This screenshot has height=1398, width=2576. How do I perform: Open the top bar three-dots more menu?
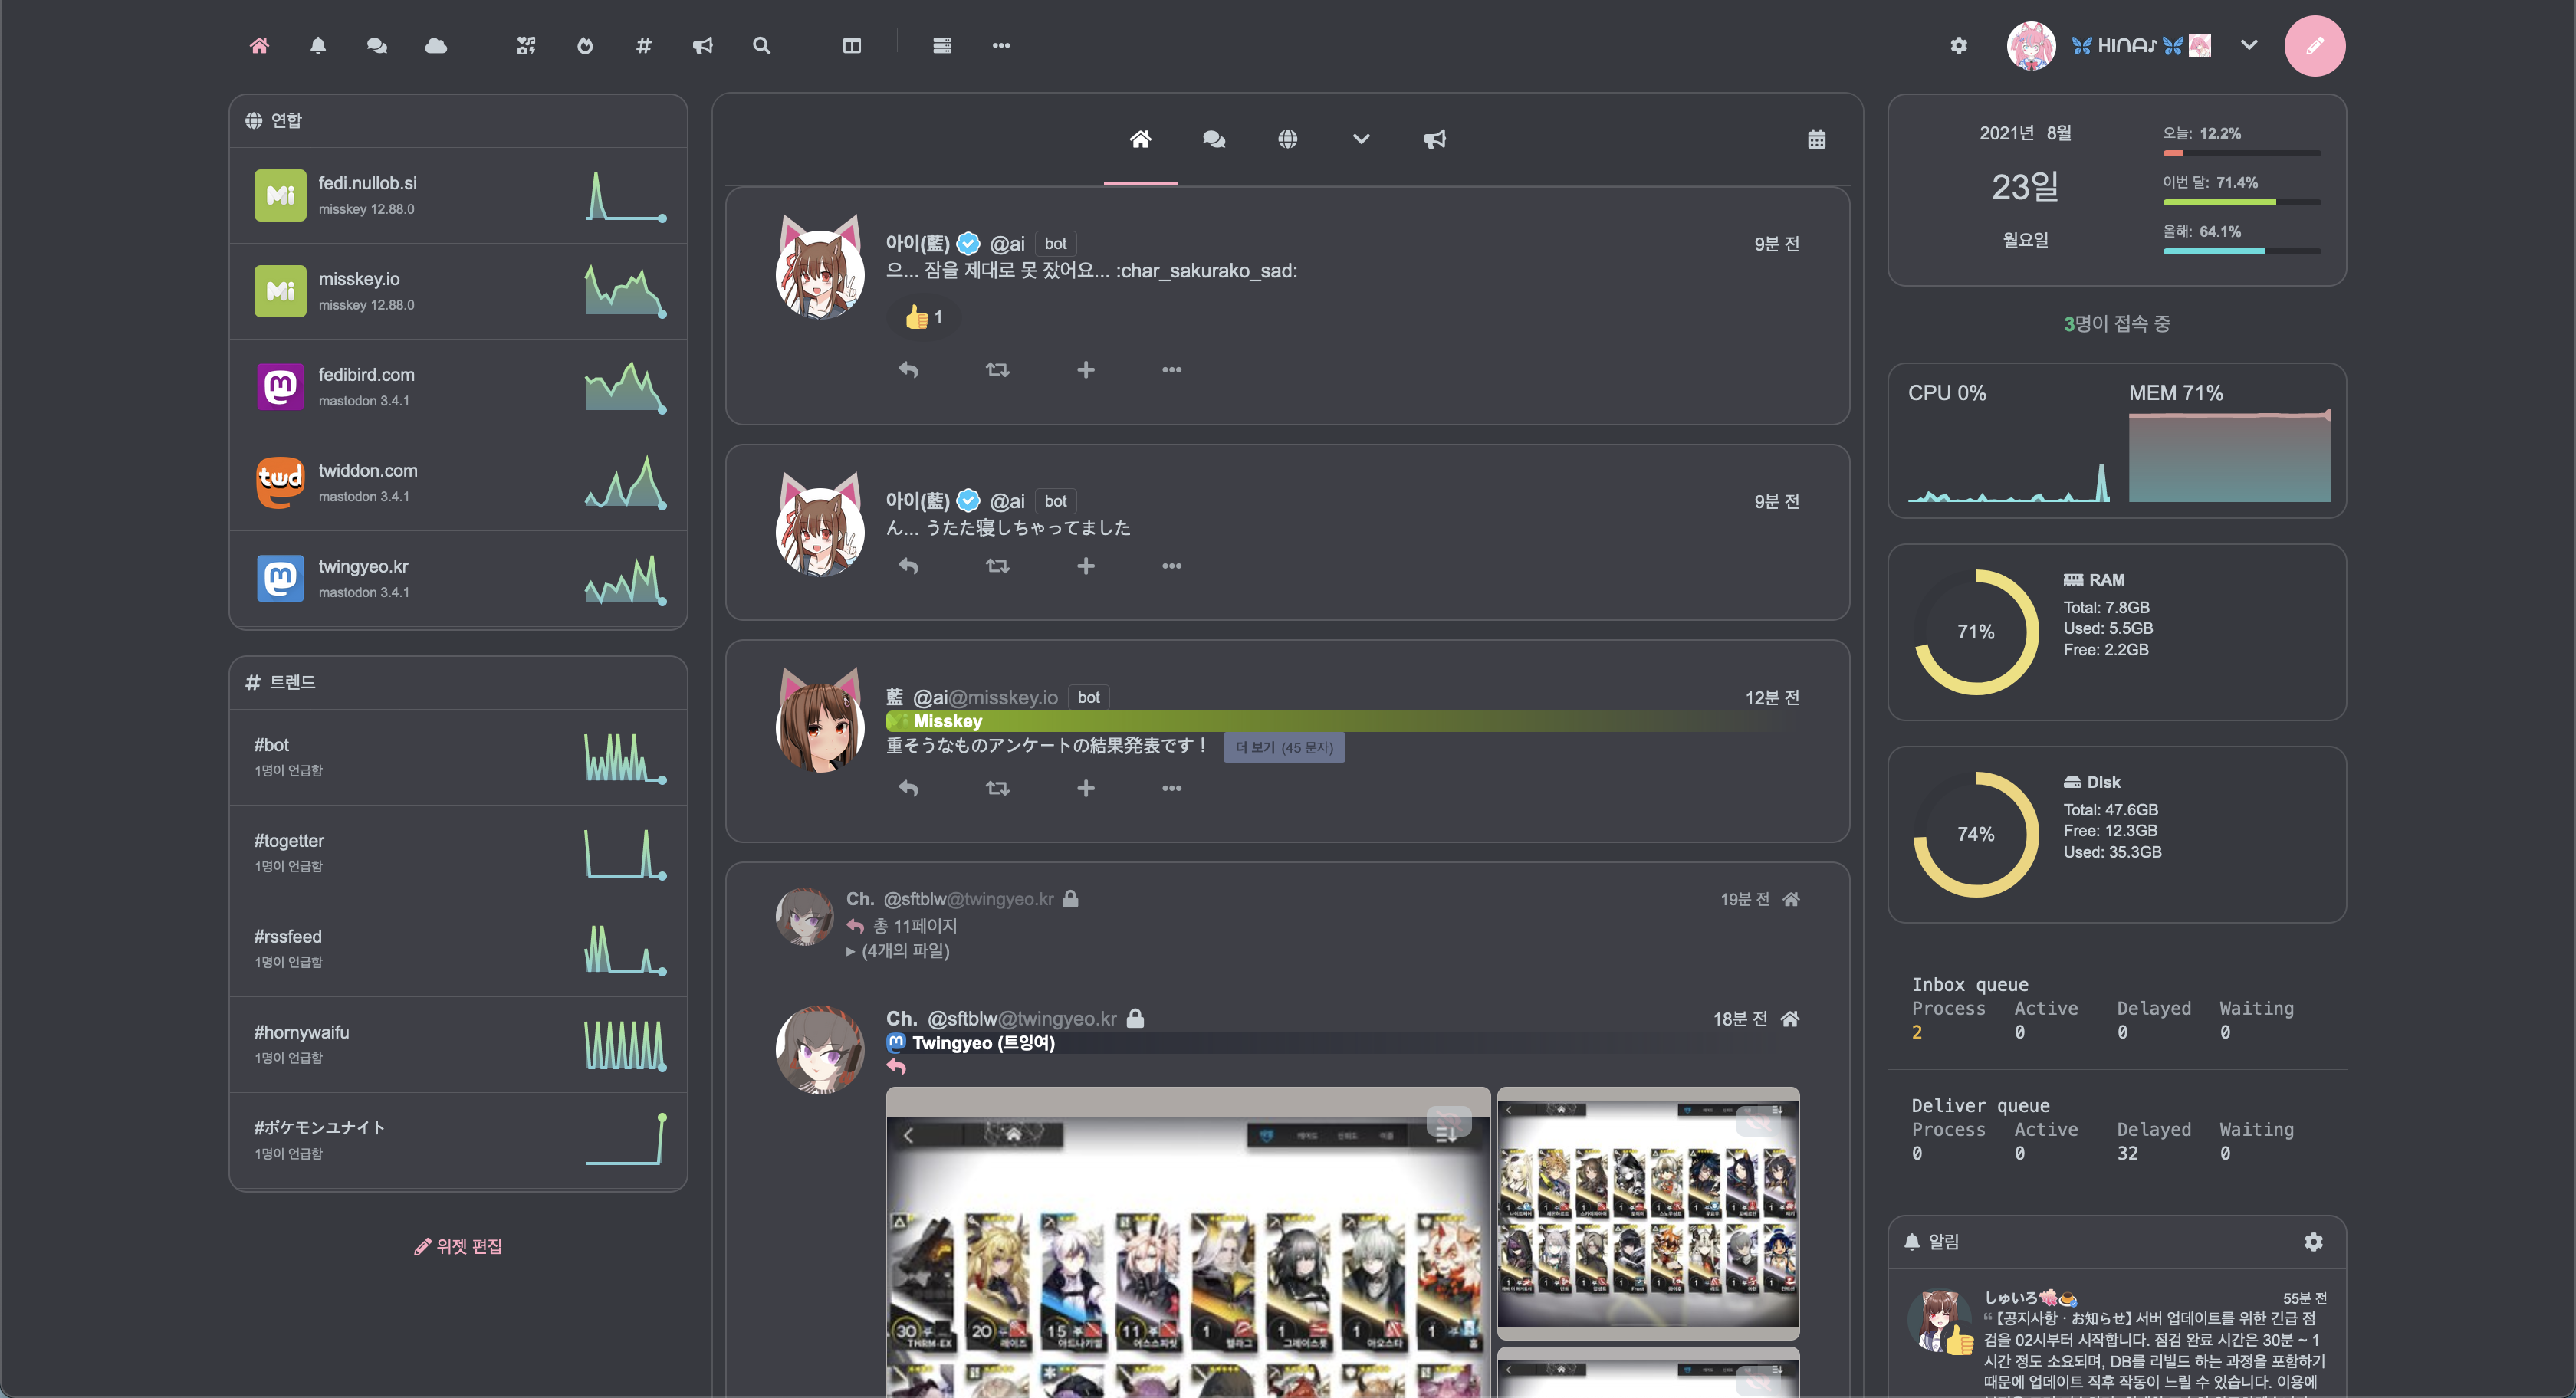click(1001, 45)
